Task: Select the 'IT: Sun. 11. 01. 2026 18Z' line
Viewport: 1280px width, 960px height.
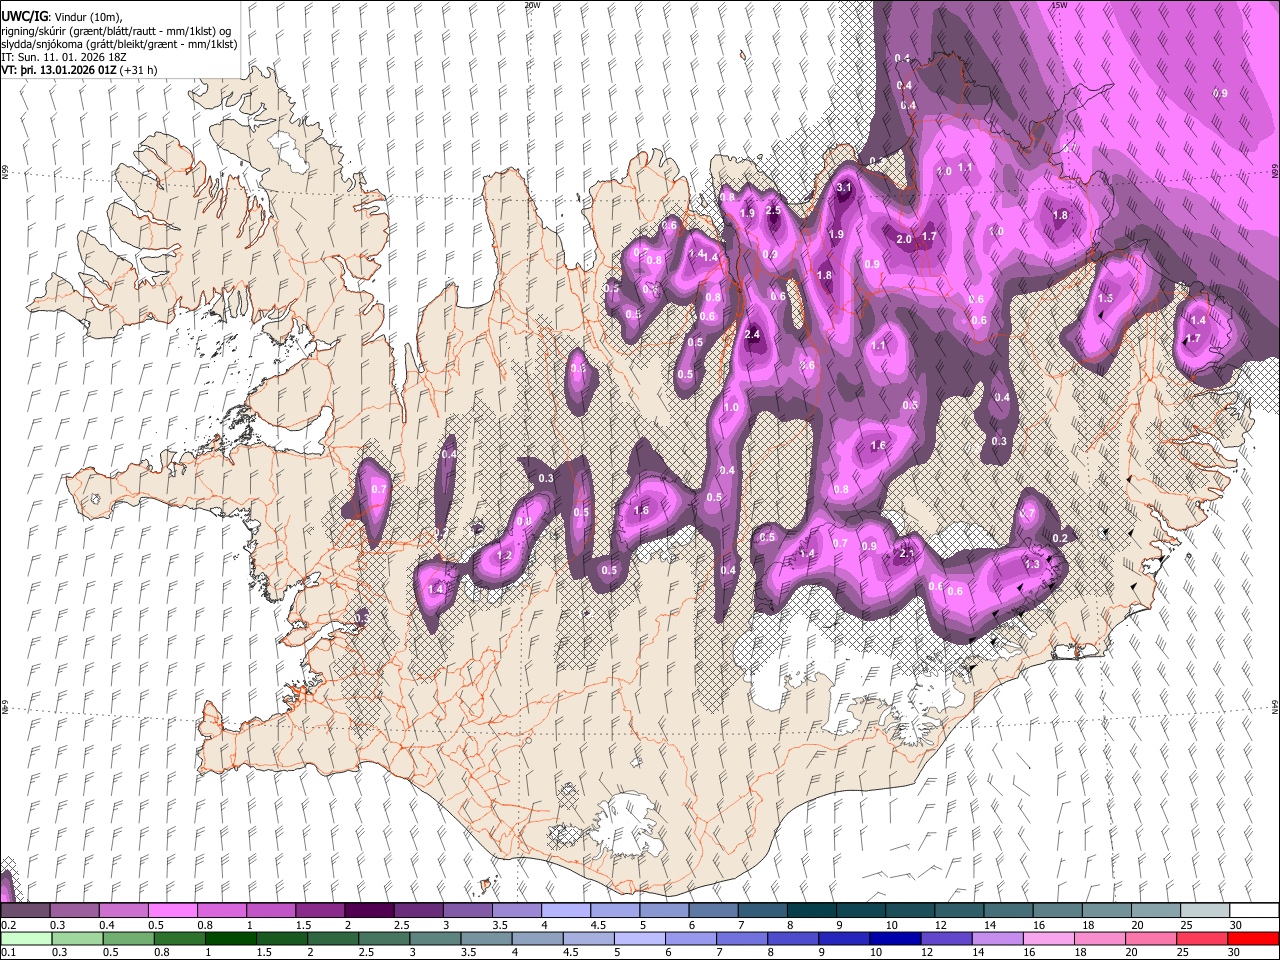Action: click(64, 58)
